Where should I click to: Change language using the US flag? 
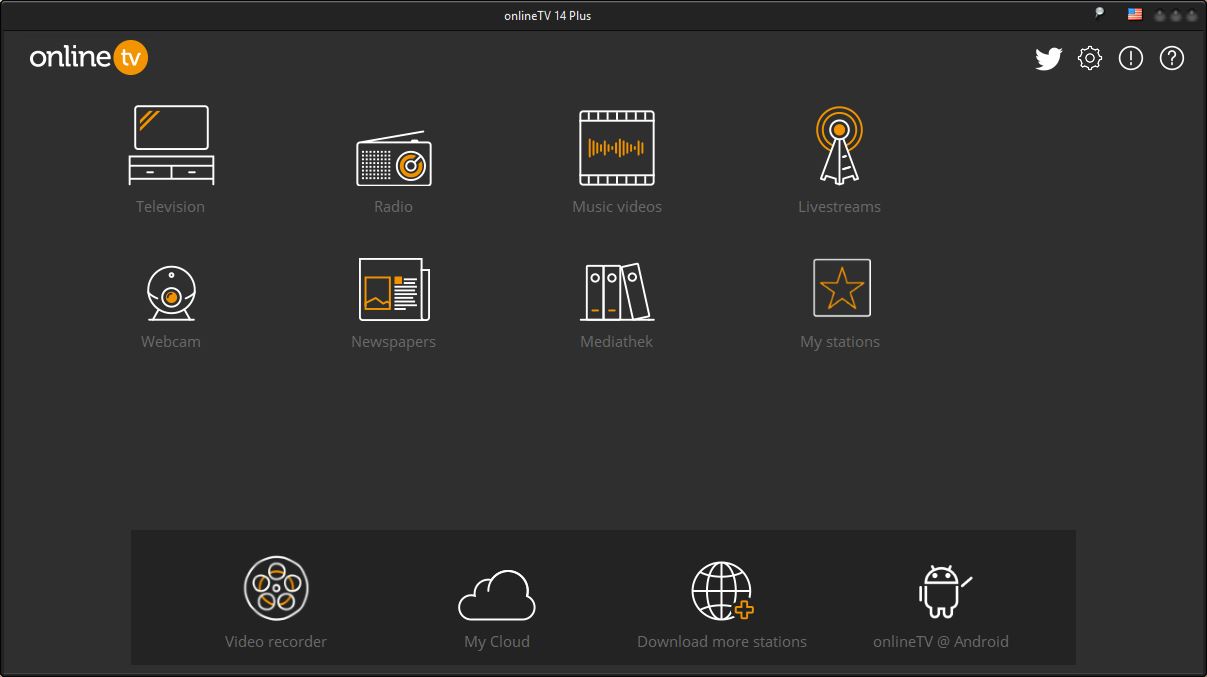pyautogui.click(x=1135, y=15)
